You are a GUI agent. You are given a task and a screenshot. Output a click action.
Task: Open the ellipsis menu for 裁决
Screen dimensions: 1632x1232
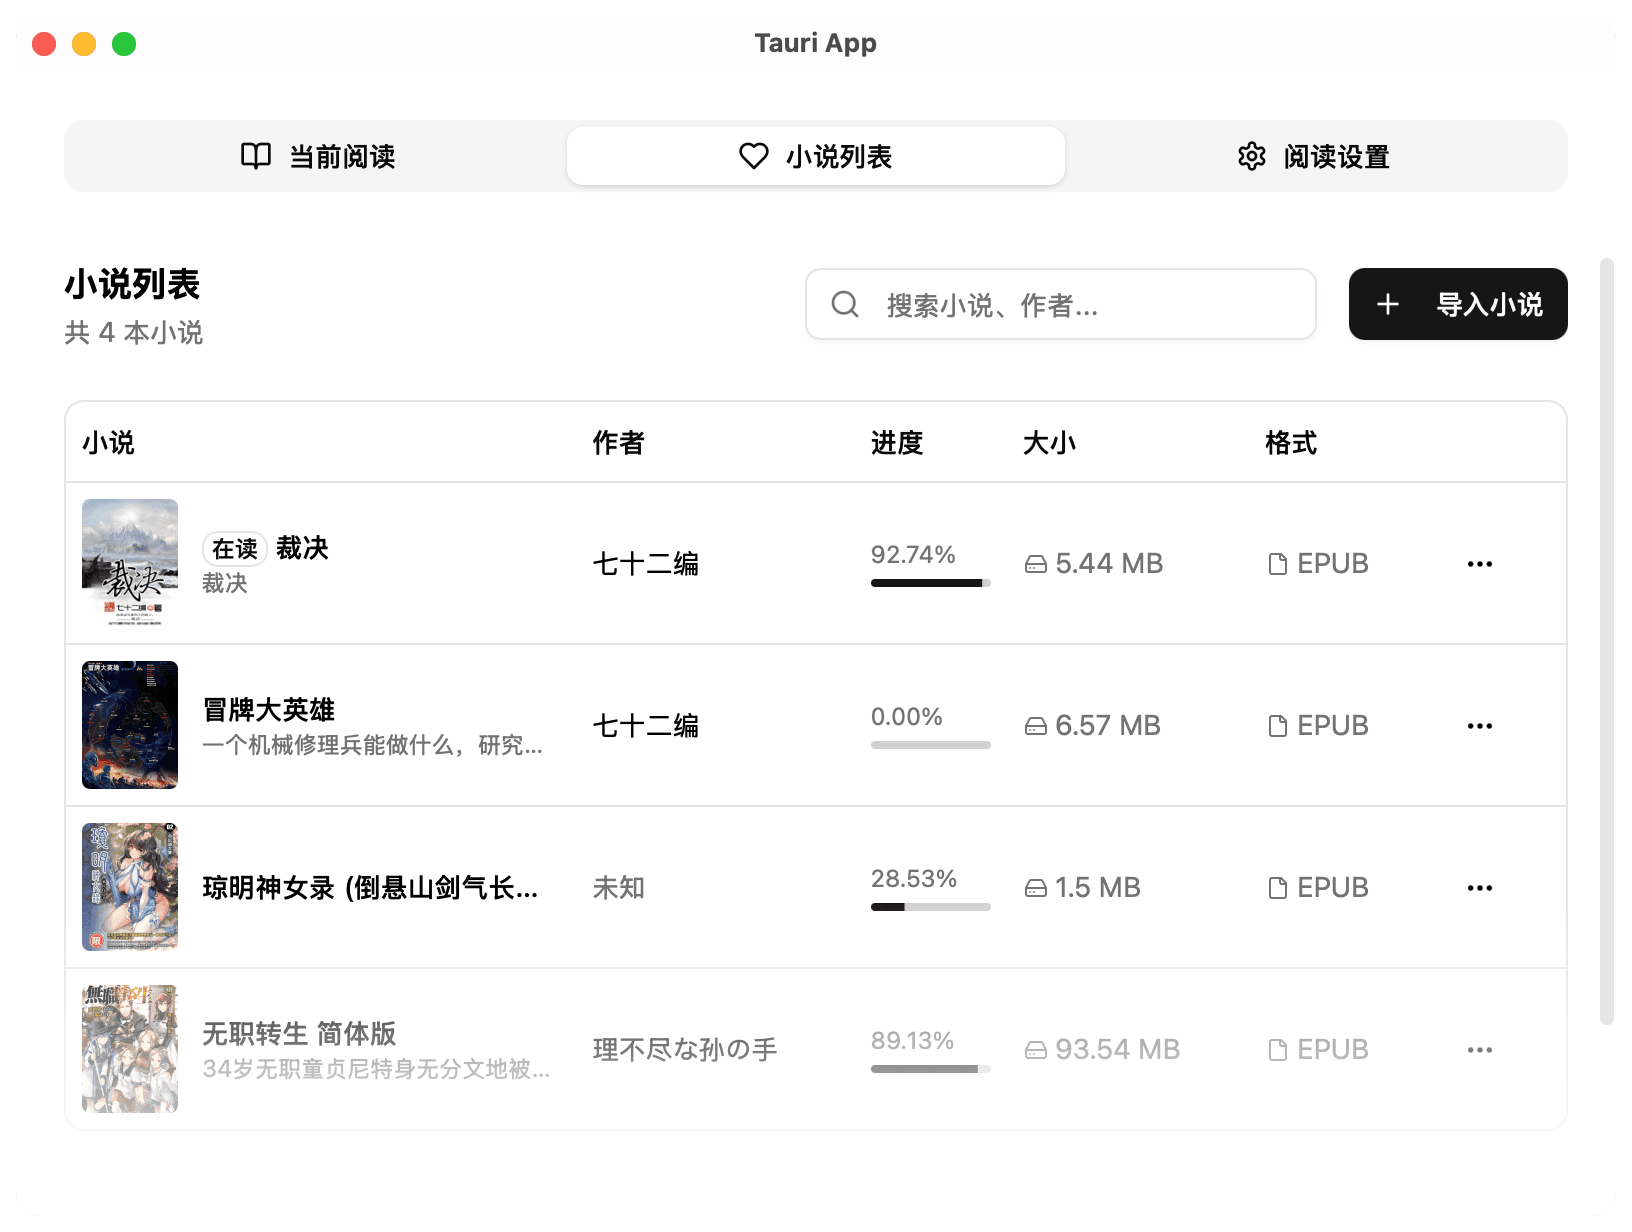click(x=1480, y=563)
